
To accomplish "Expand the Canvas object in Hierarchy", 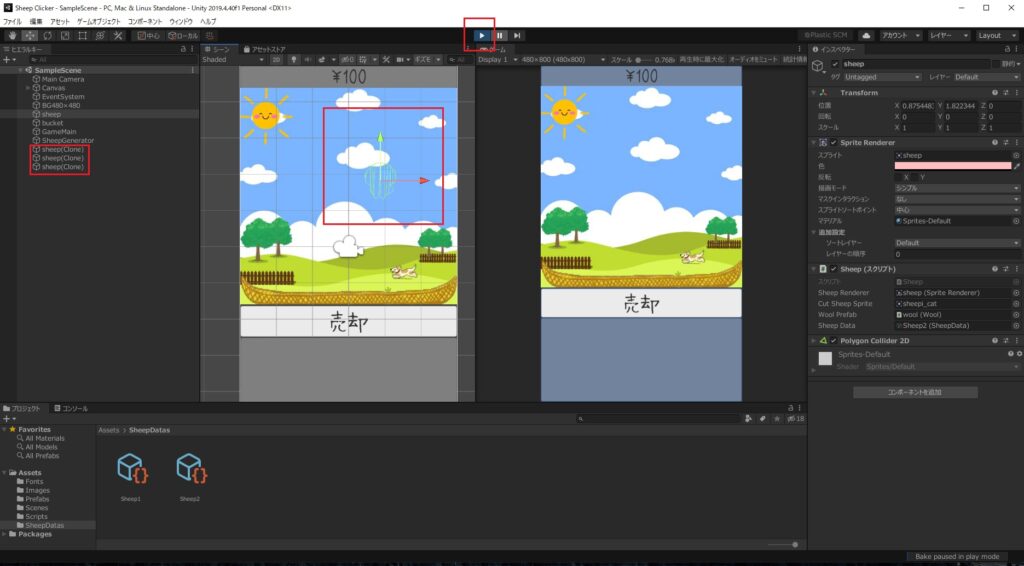I will coord(27,87).
